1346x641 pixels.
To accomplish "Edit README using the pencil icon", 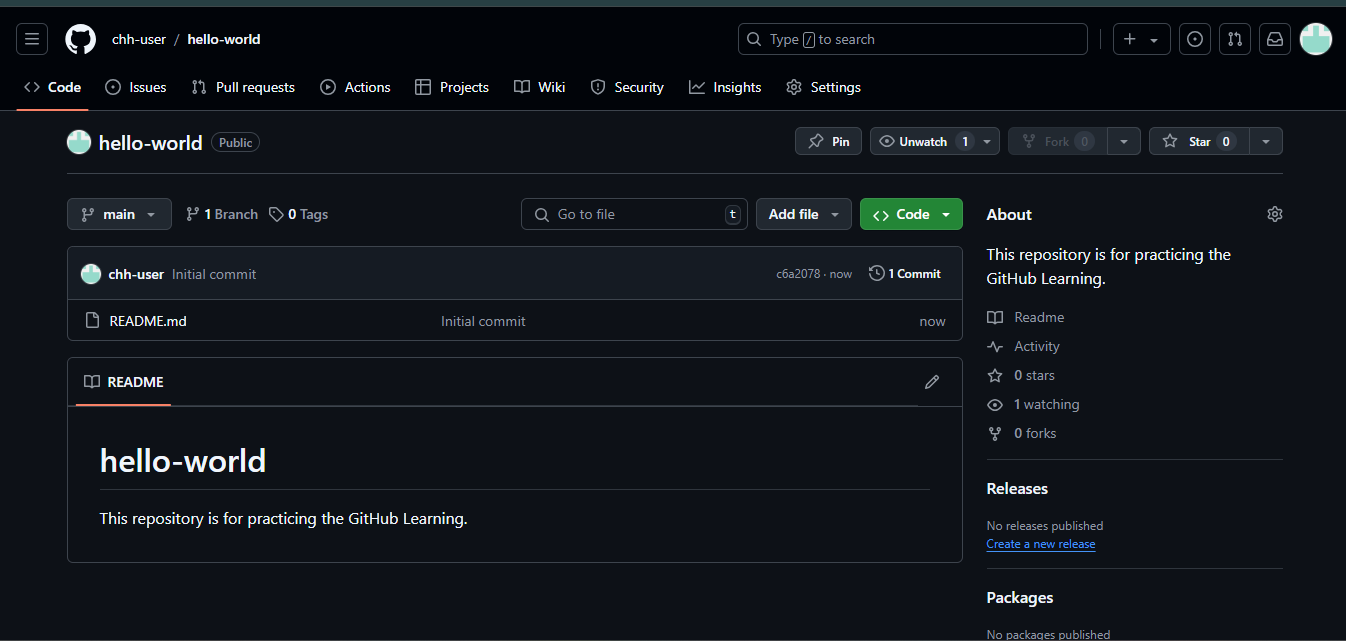I will (x=932, y=382).
